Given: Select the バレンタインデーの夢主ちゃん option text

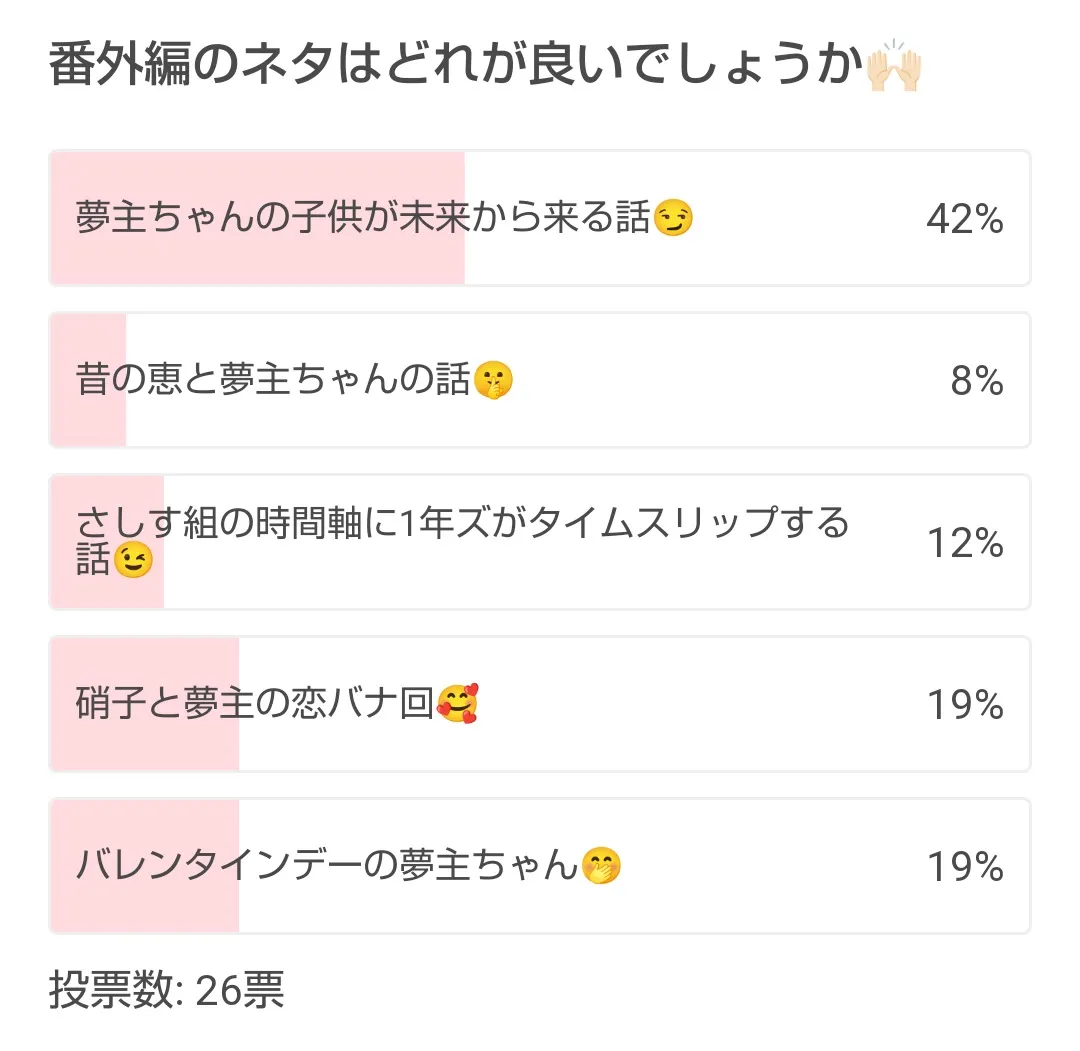Looking at the screenshot, I should [327, 866].
